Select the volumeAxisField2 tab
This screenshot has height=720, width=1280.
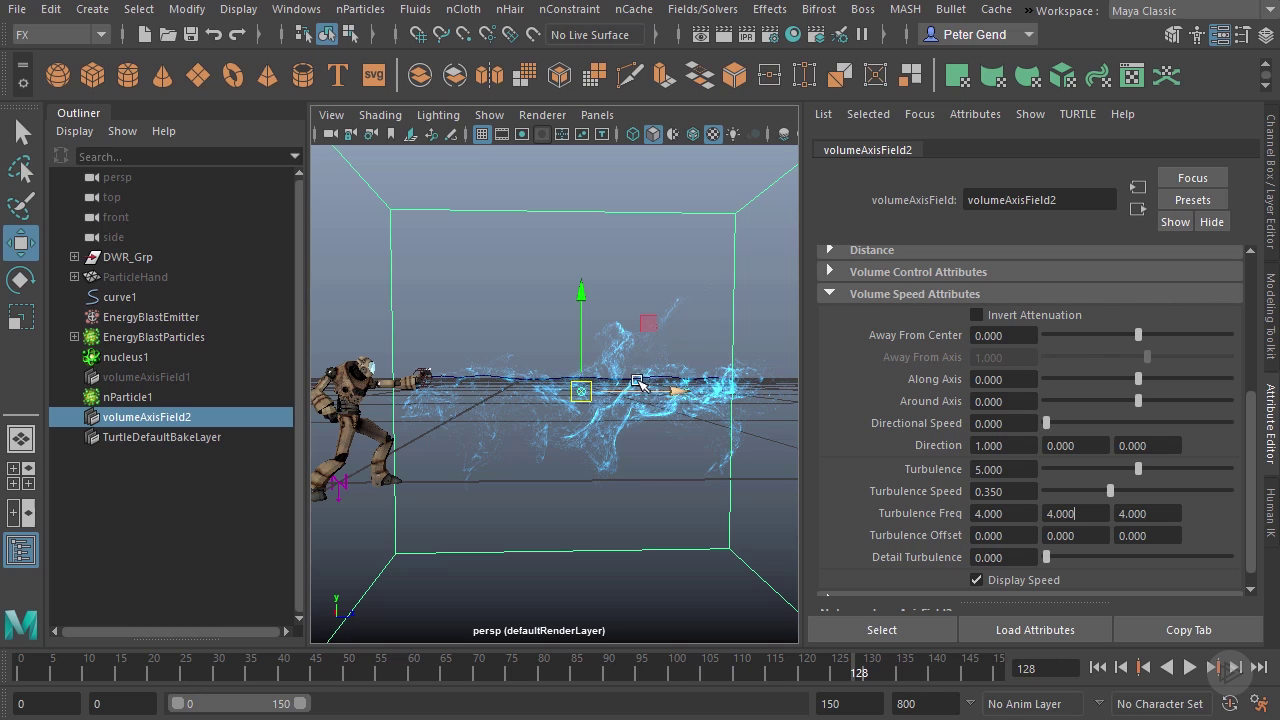coord(867,150)
